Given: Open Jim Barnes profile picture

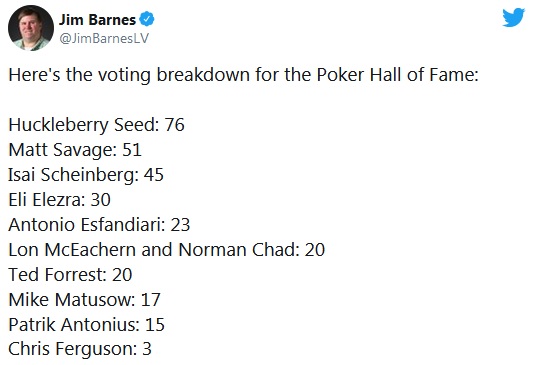Looking at the screenshot, I should coord(31,28).
